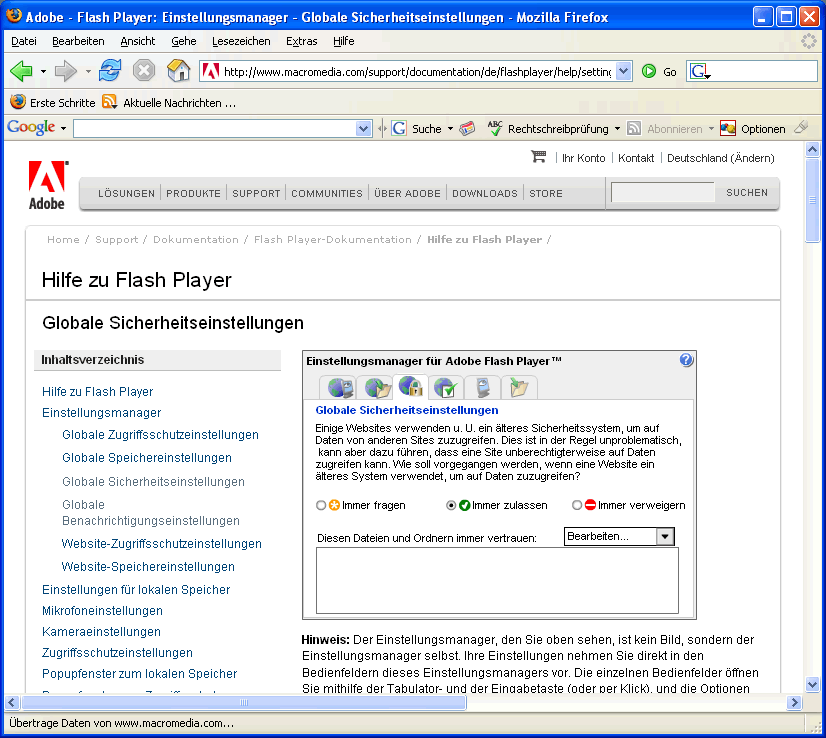Open the search engine selector dropdown
This screenshot has height=738, width=826.
(700, 71)
